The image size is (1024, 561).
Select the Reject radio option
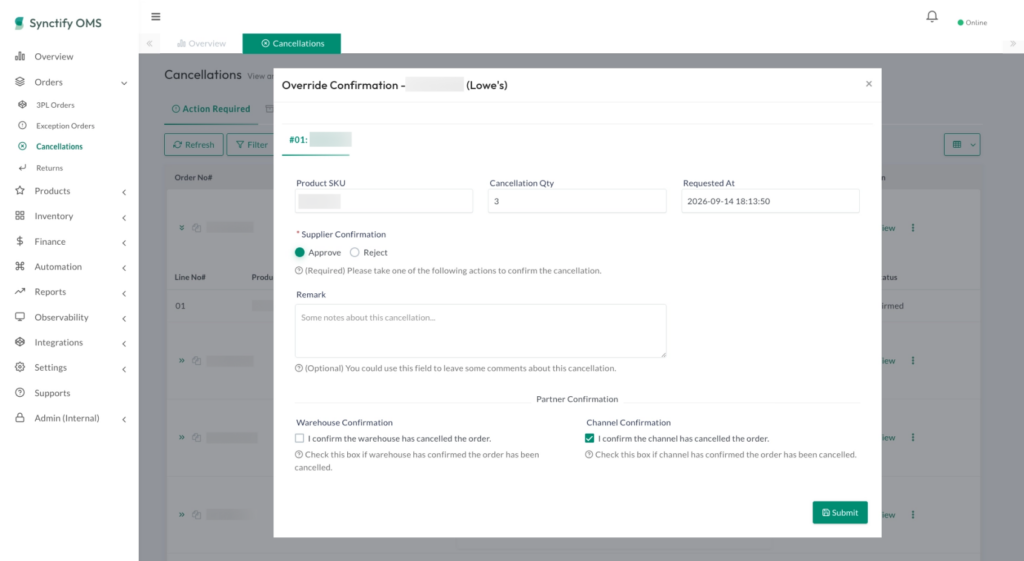355,252
